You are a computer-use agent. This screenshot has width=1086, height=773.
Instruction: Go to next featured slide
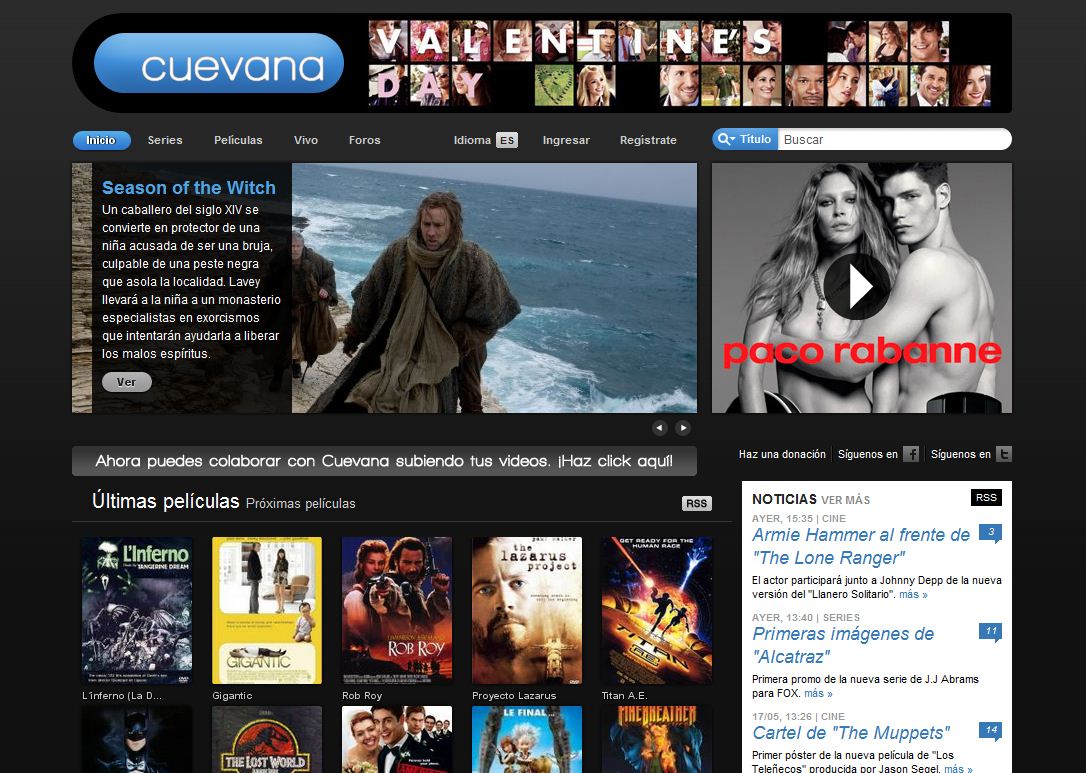pyautogui.click(x=683, y=428)
